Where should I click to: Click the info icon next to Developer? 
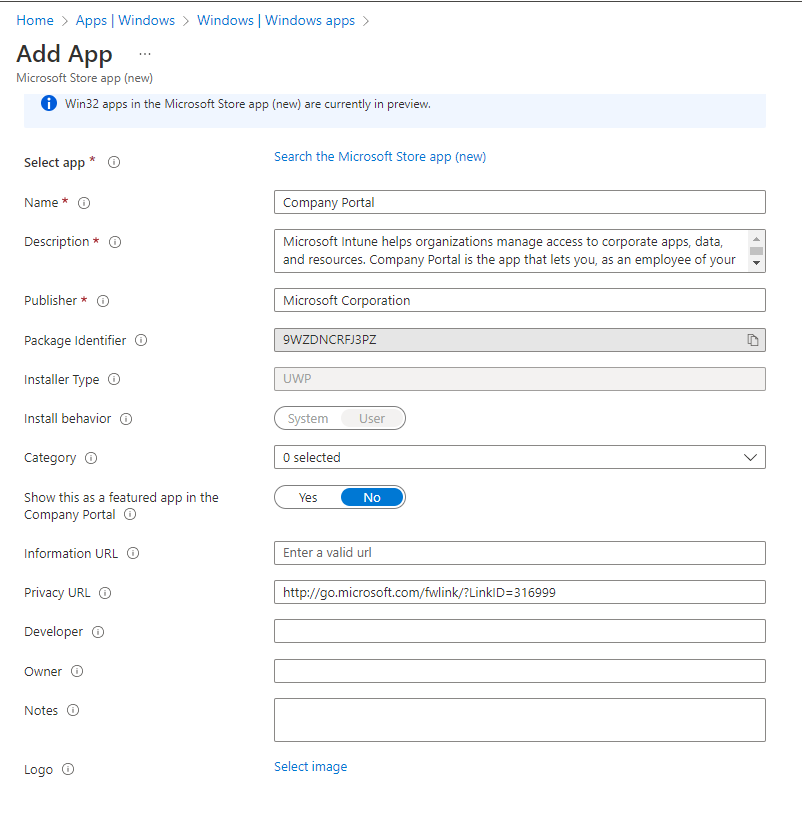[98, 632]
